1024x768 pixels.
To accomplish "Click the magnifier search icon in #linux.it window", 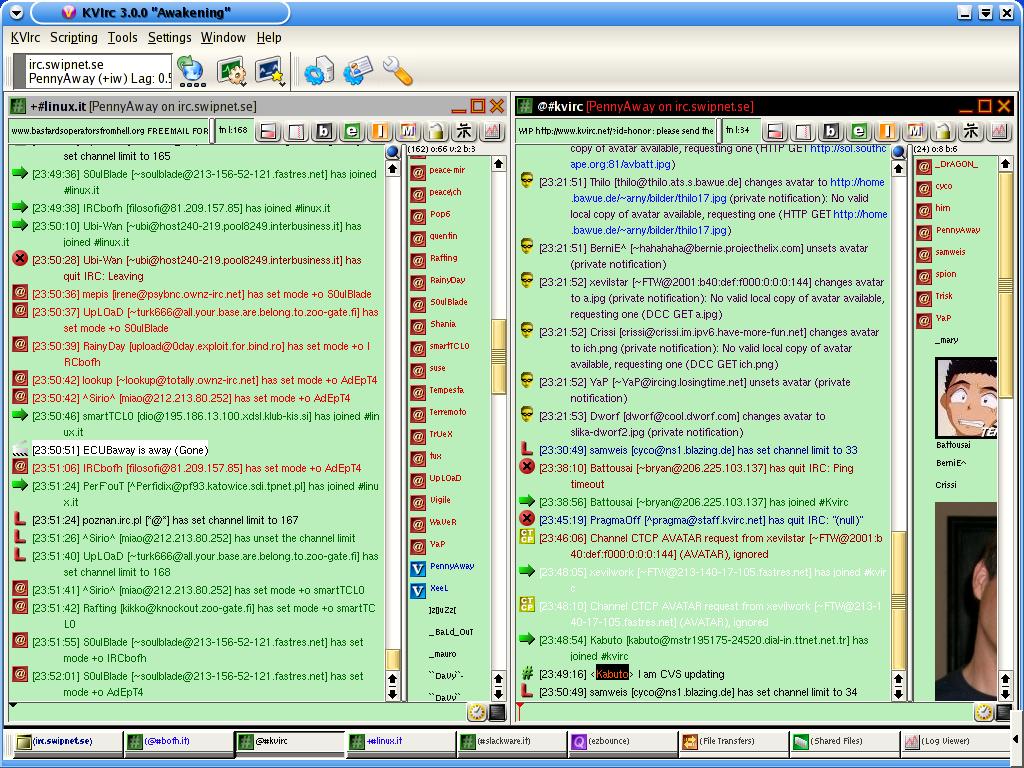I will (392, 152).
